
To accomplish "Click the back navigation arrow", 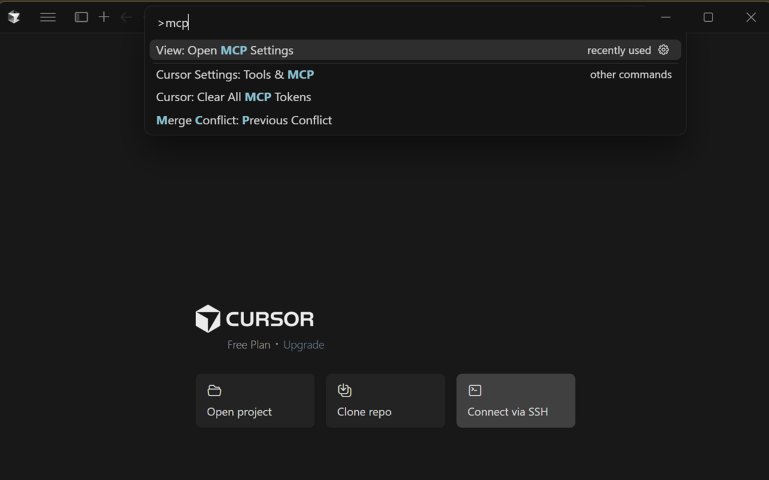I will click(126, 17).
